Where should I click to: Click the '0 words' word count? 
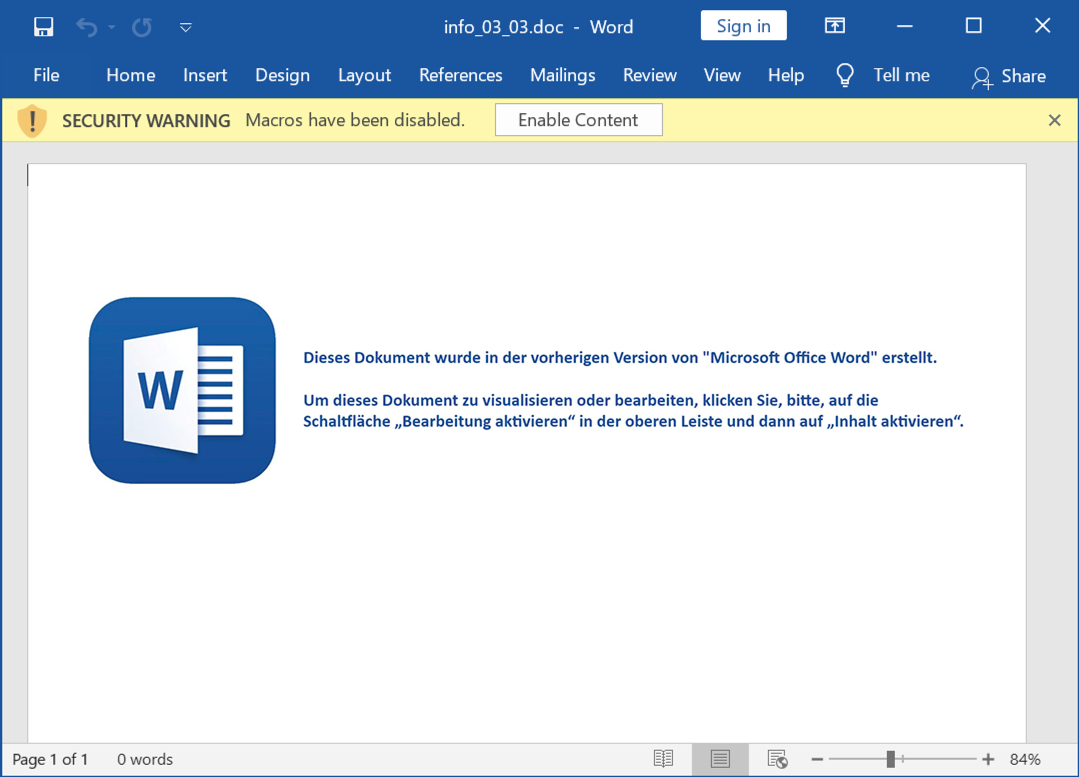[x=145, y=759]
